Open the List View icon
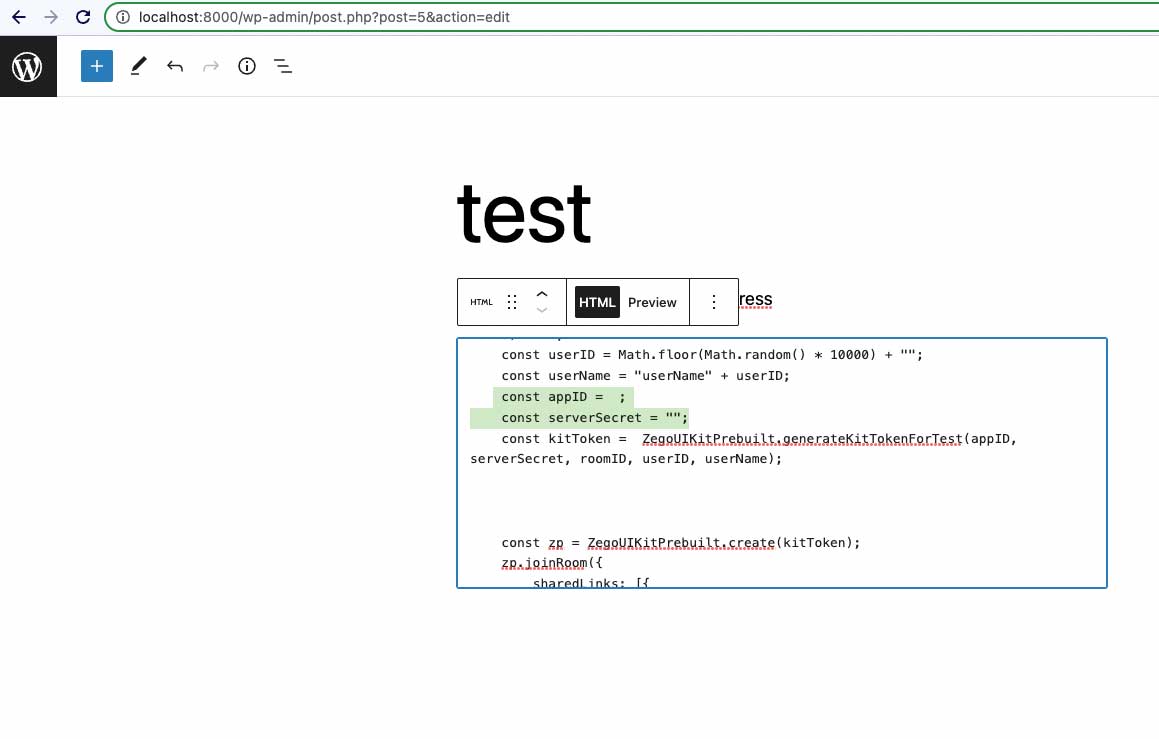The width and height of the screenshot is (1159, 739). pyautogui.click(x=283, y=66)
